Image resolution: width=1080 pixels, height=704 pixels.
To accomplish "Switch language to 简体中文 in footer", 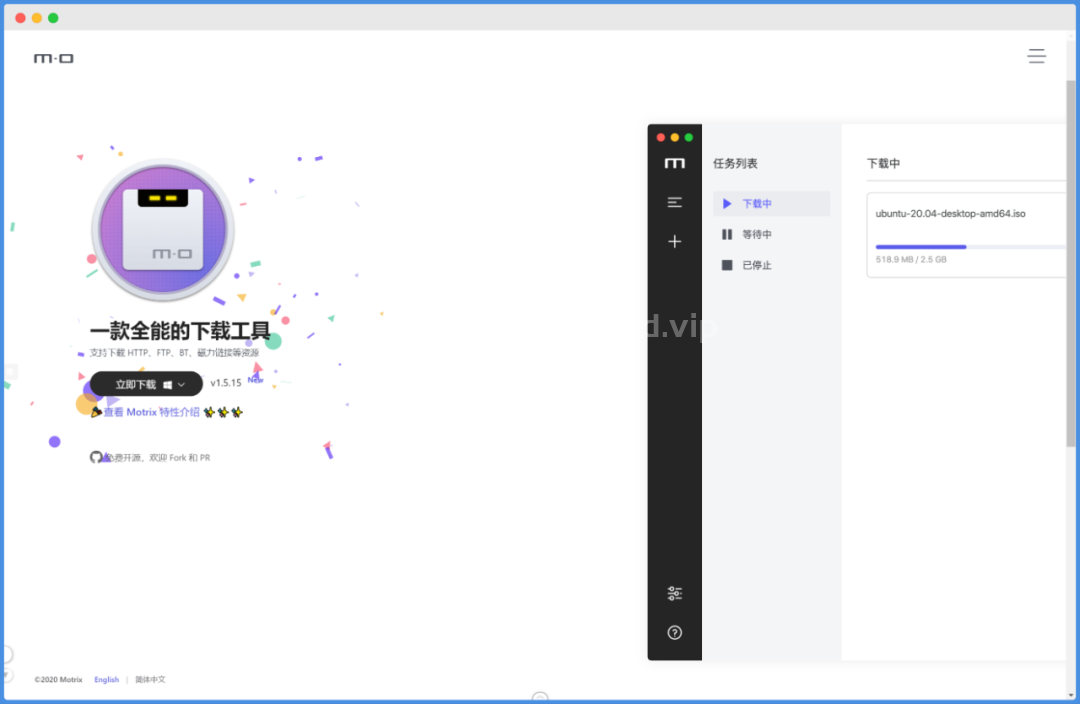I will coord(150,679).
